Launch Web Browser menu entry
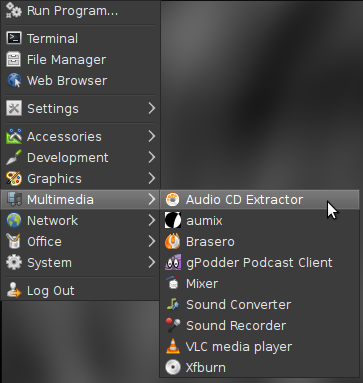The image size is (363, 383). 80,80
